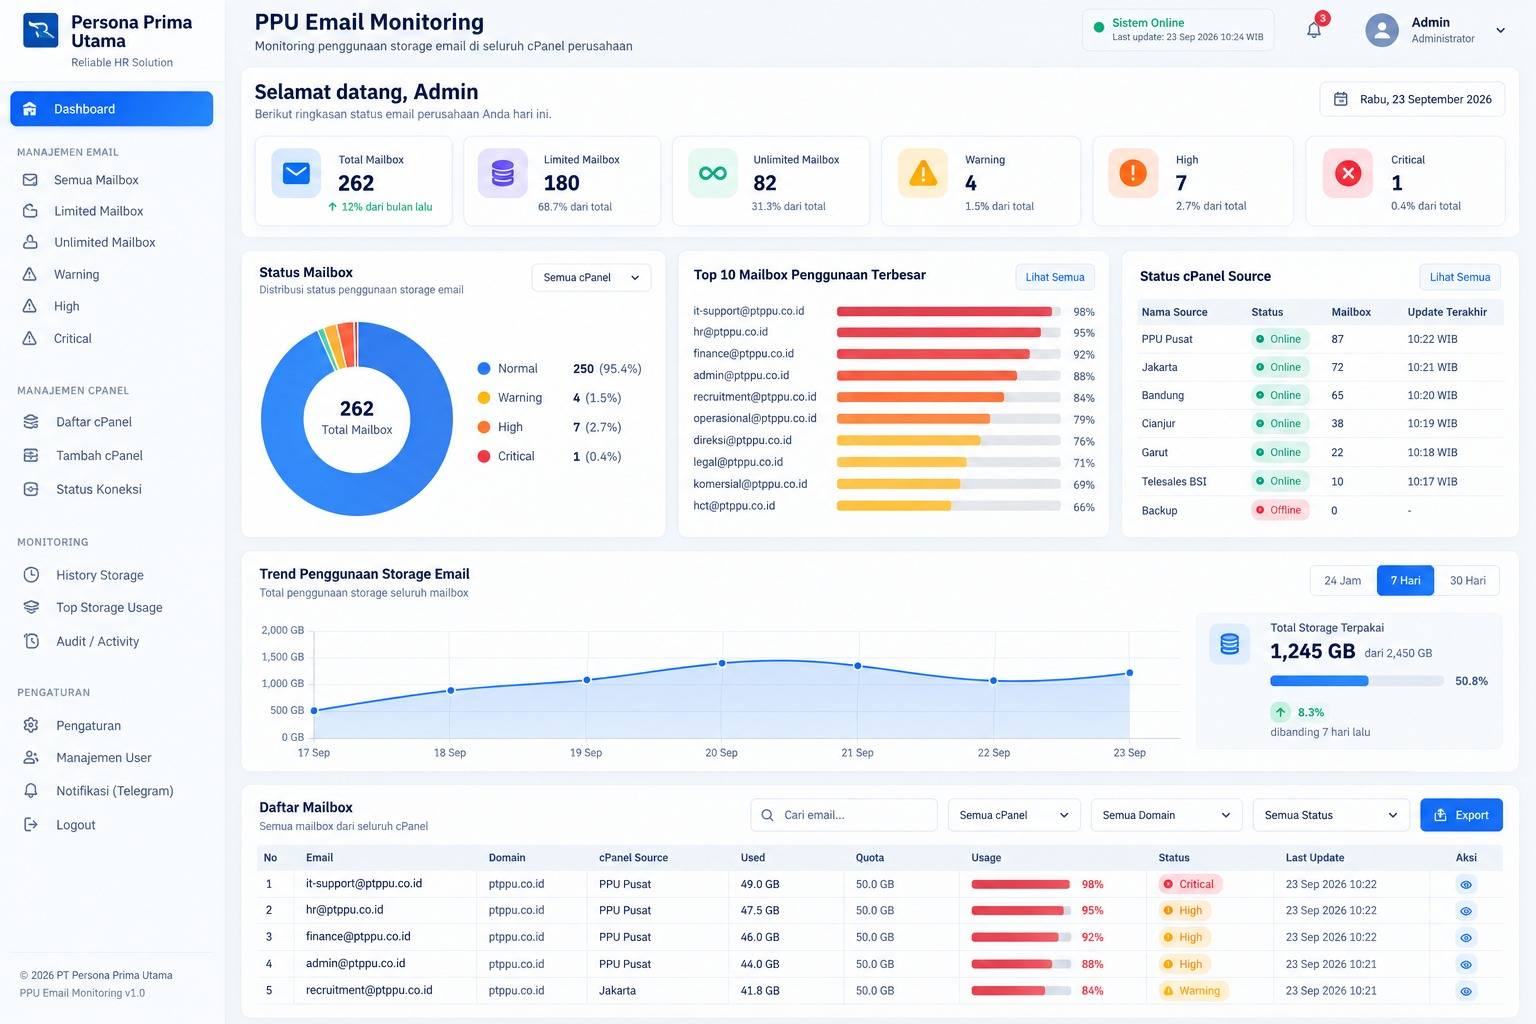Click the Export button

point(1461,815)
